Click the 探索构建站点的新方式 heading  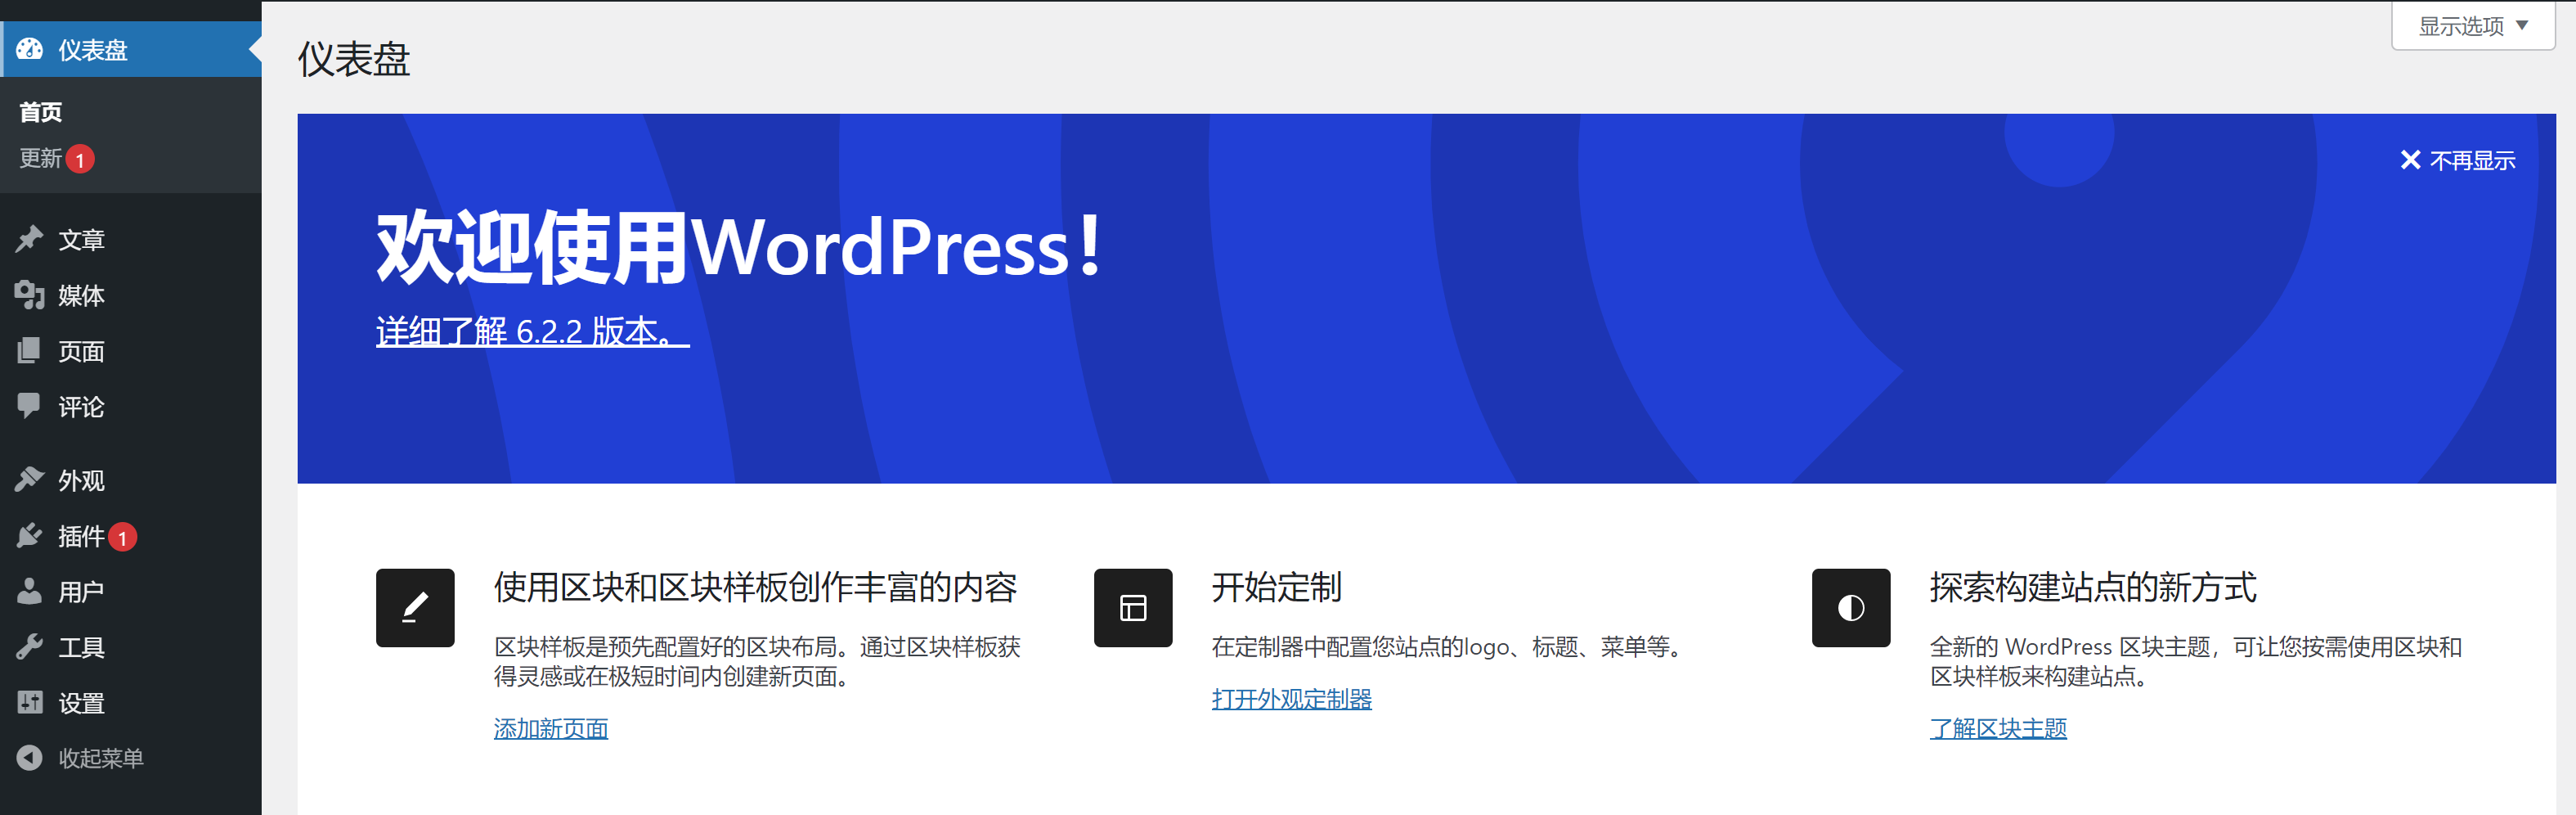[2093, 587]
